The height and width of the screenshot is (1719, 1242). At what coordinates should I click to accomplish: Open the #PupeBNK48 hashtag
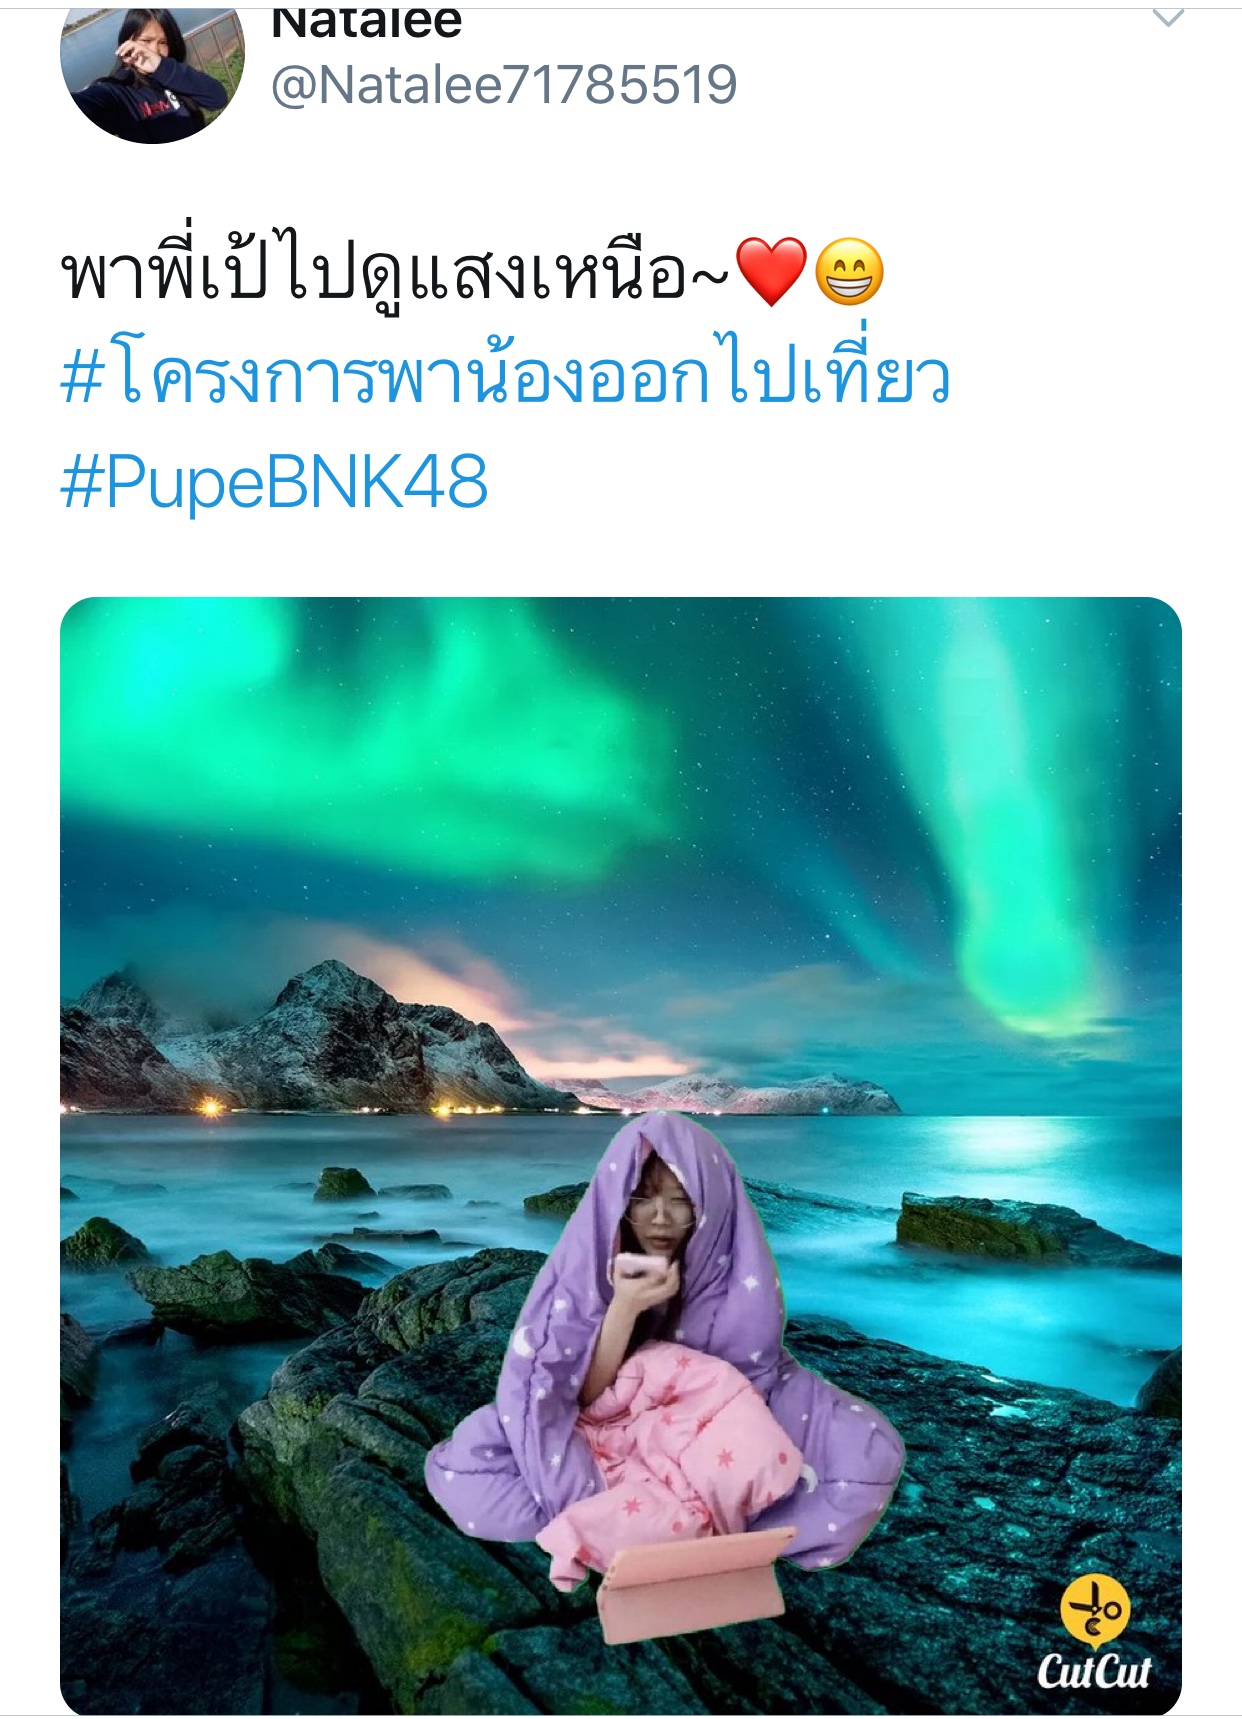274,482
